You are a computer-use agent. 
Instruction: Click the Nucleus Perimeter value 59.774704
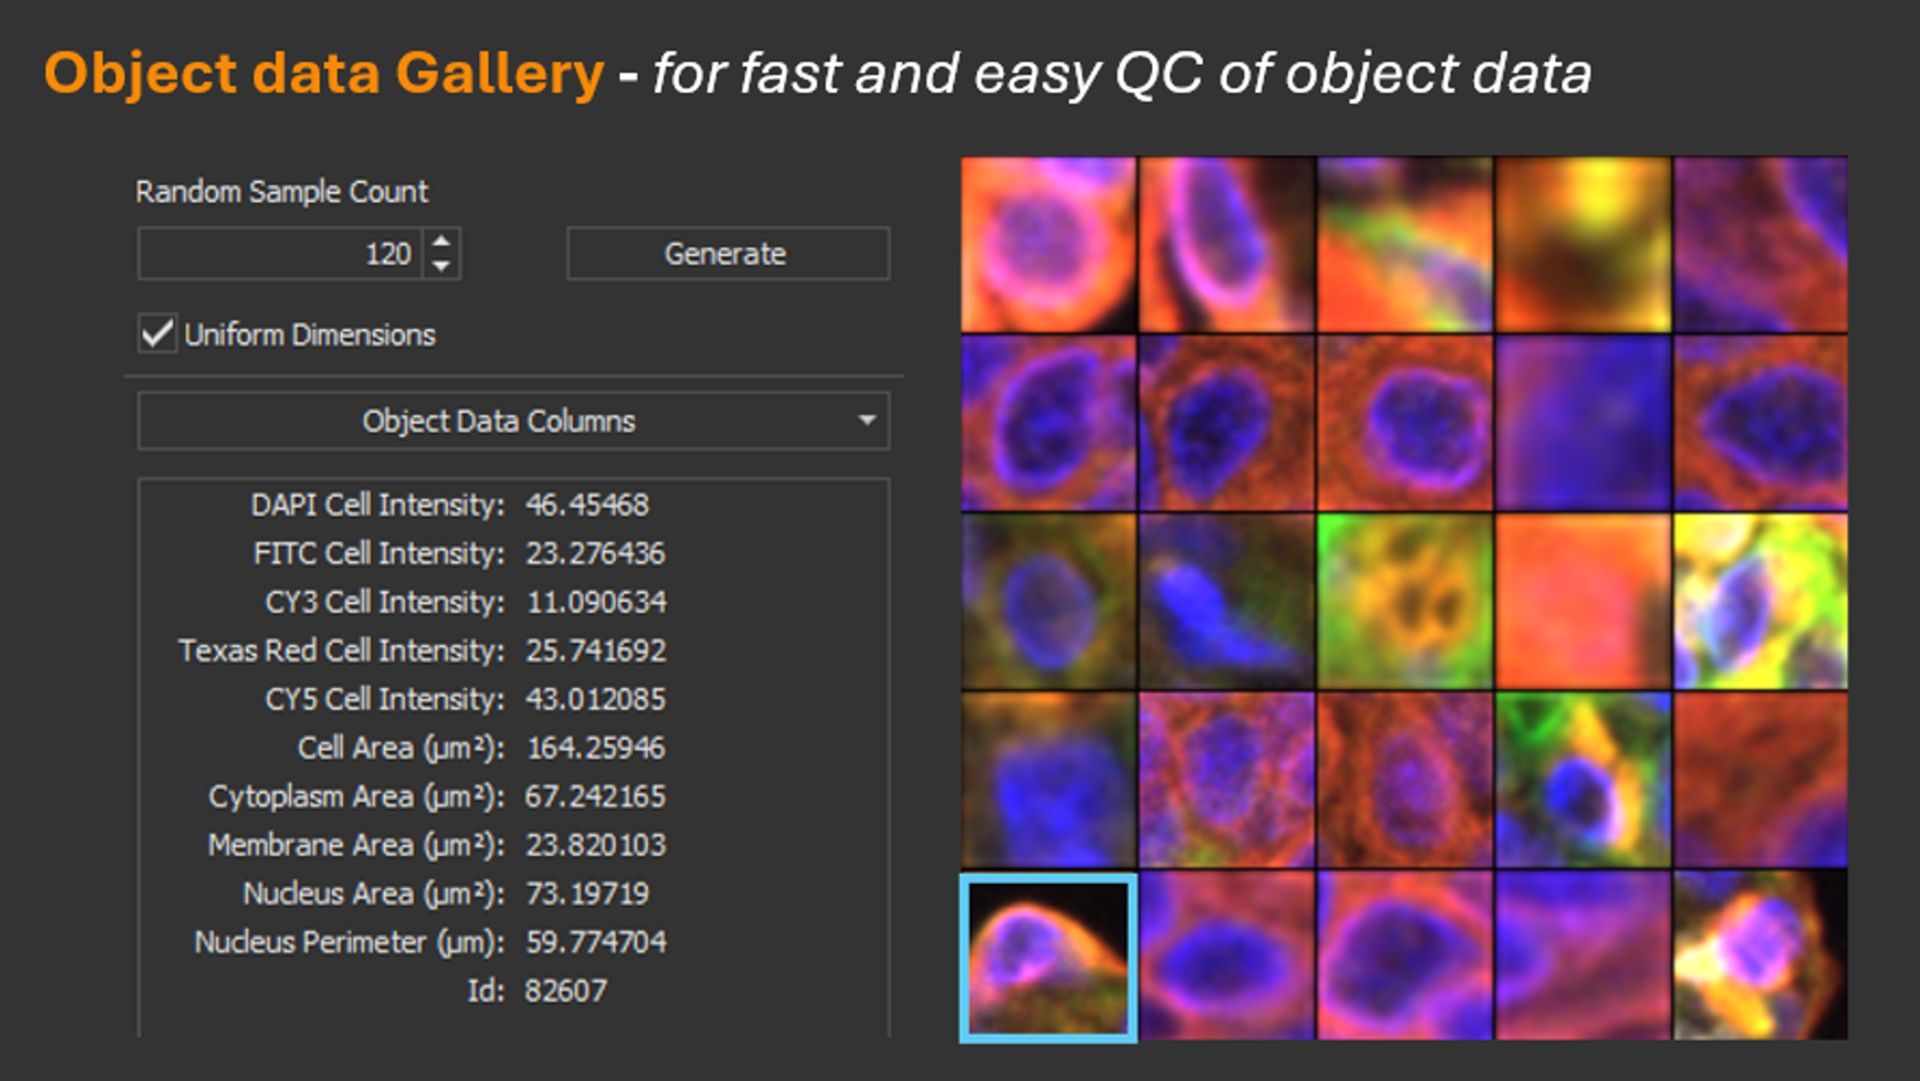[596, 942]
